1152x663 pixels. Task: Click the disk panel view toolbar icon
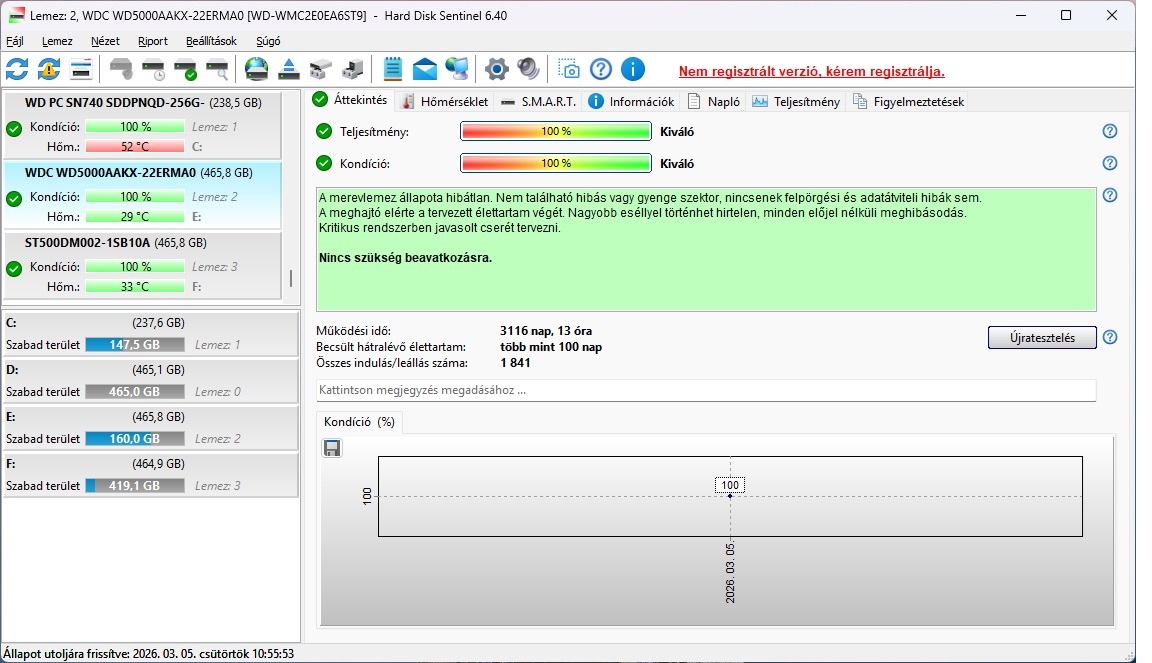click(81, 70)
